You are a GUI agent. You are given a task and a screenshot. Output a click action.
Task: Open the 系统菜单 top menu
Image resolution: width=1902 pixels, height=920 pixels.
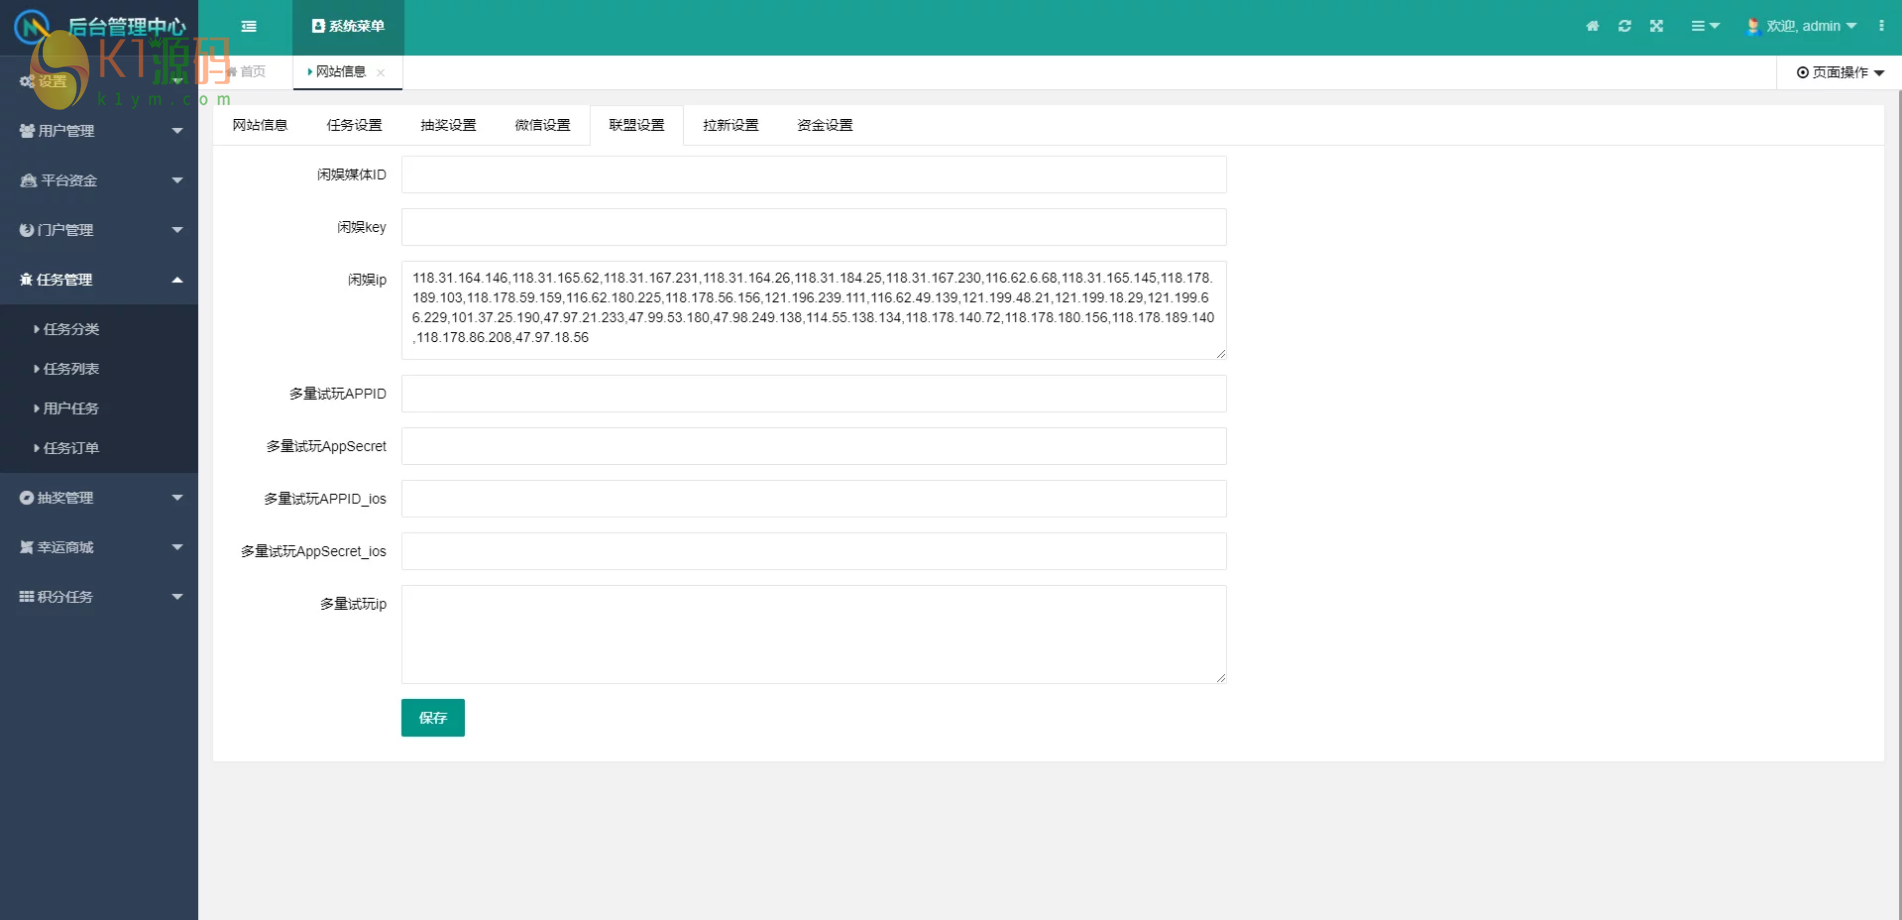[348, 26]
